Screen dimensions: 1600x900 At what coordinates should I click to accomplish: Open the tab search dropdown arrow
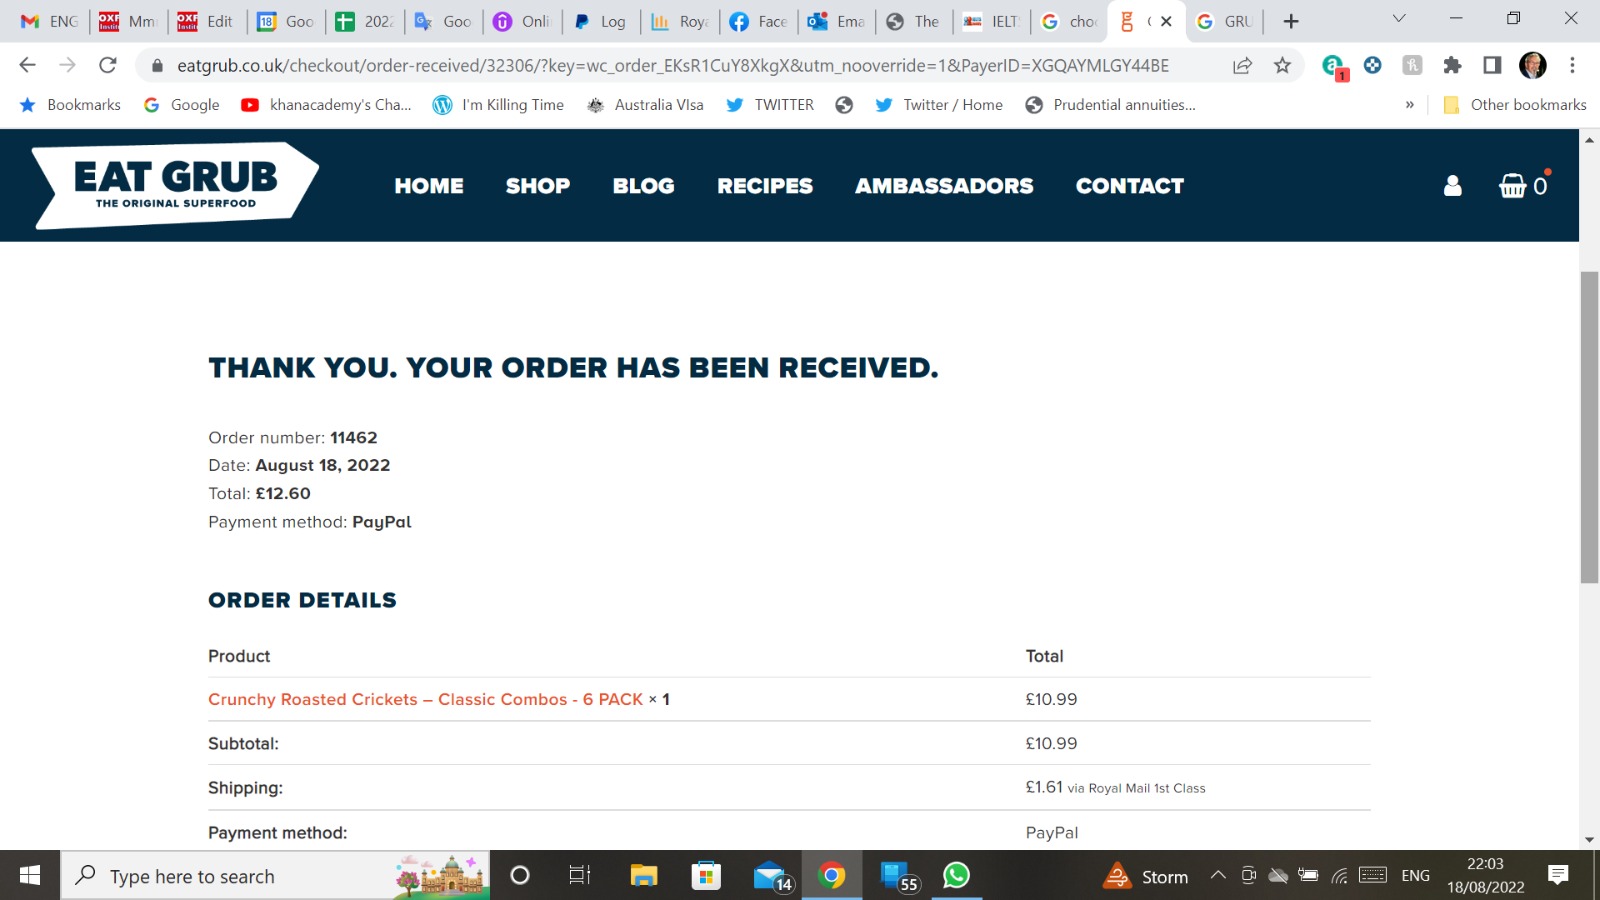coord(1399,19)
